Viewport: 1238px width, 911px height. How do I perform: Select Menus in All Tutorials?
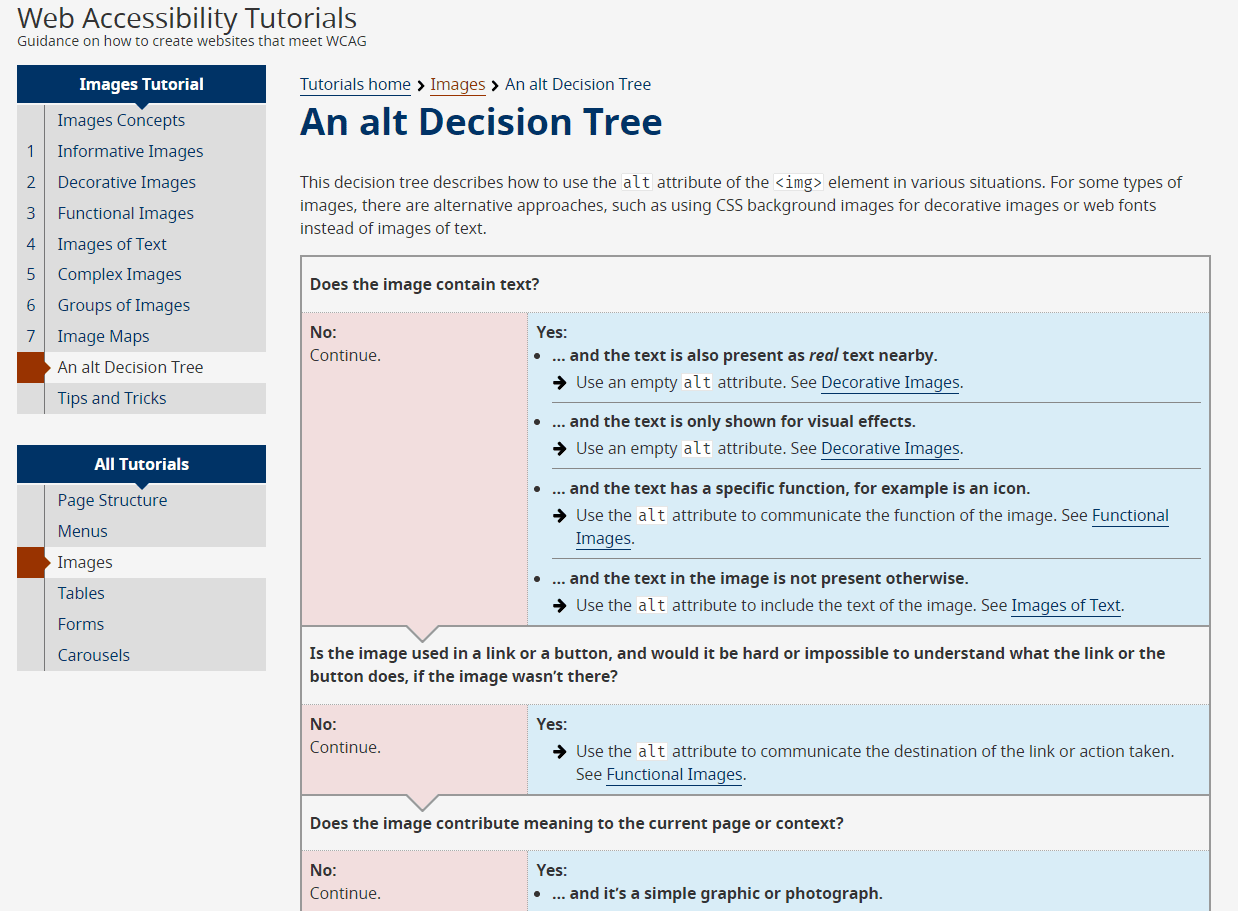pos(82,531)
